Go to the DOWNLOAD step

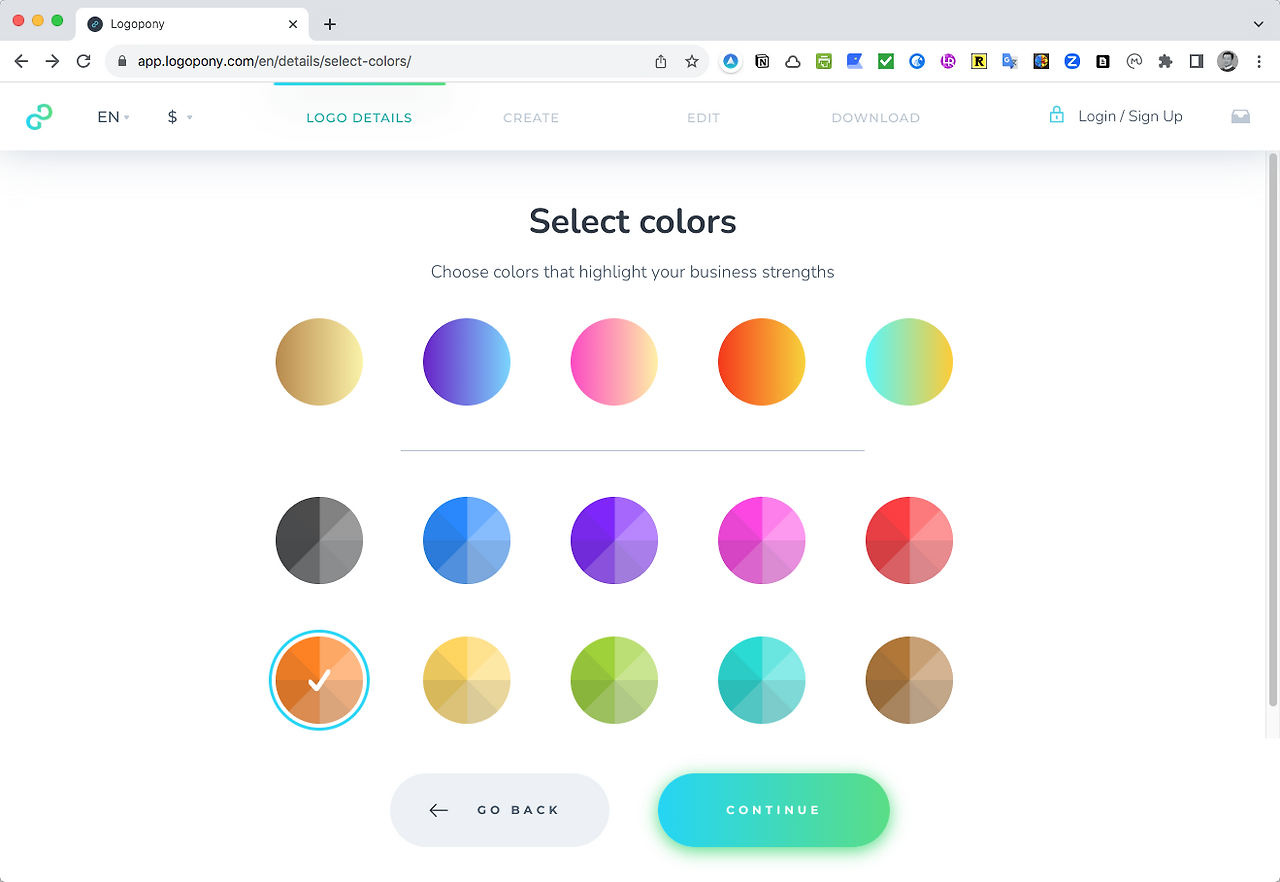coord(876,118)
